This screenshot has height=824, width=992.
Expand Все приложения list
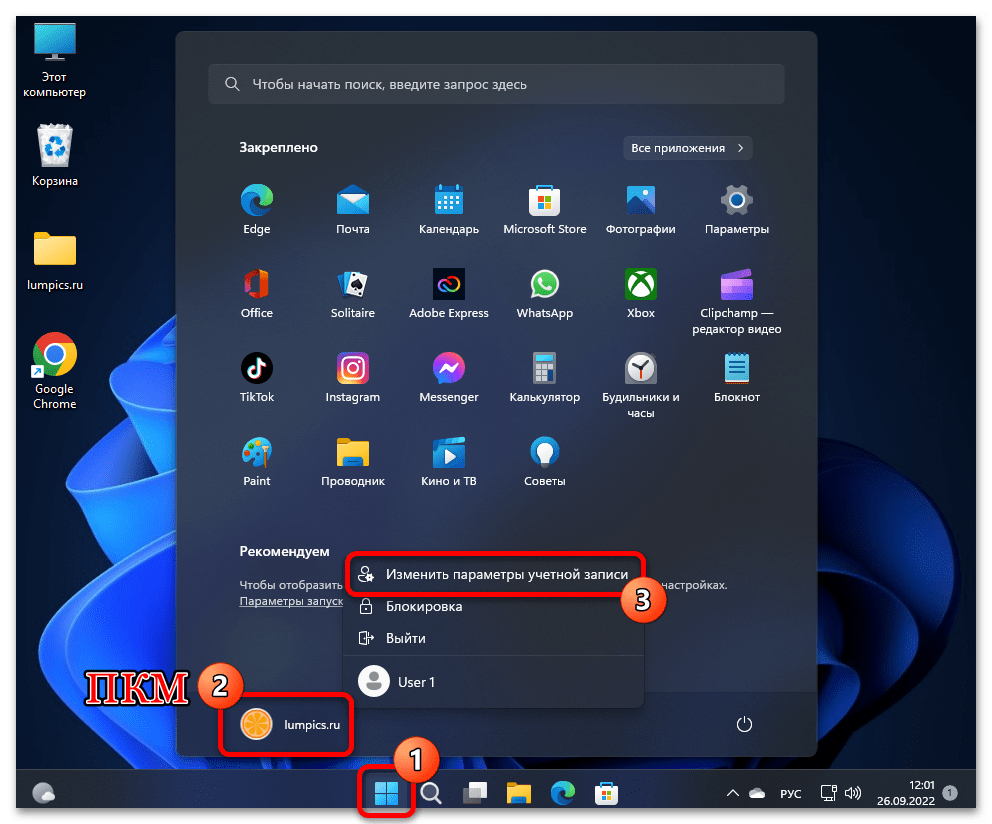click(x=688, y=147)
